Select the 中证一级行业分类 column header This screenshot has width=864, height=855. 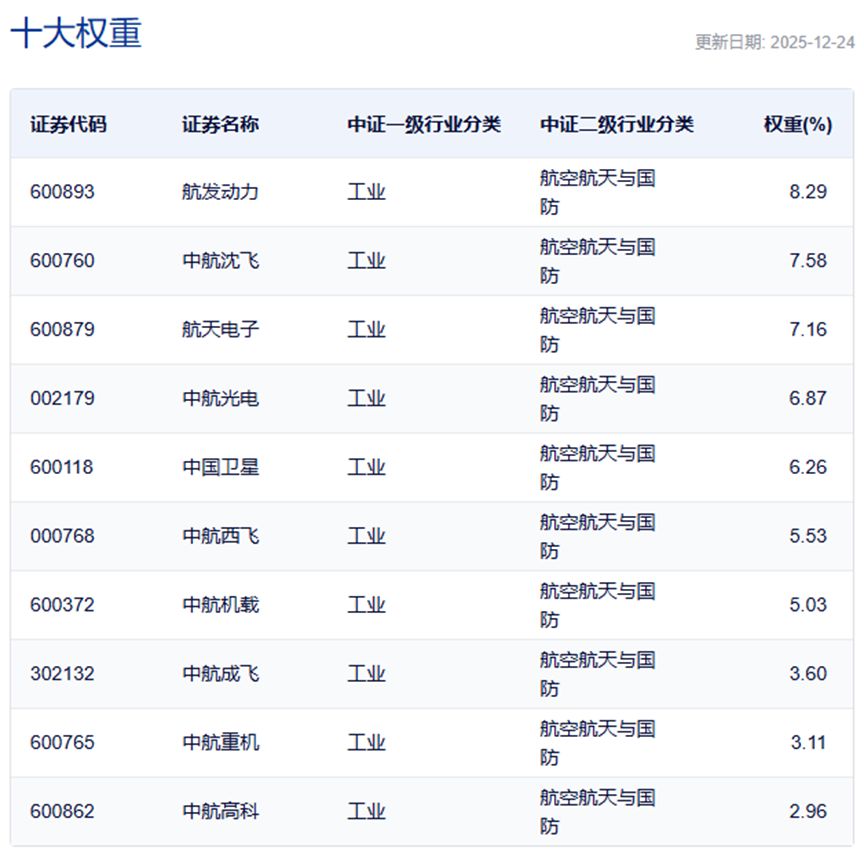[x=424, y=124]
